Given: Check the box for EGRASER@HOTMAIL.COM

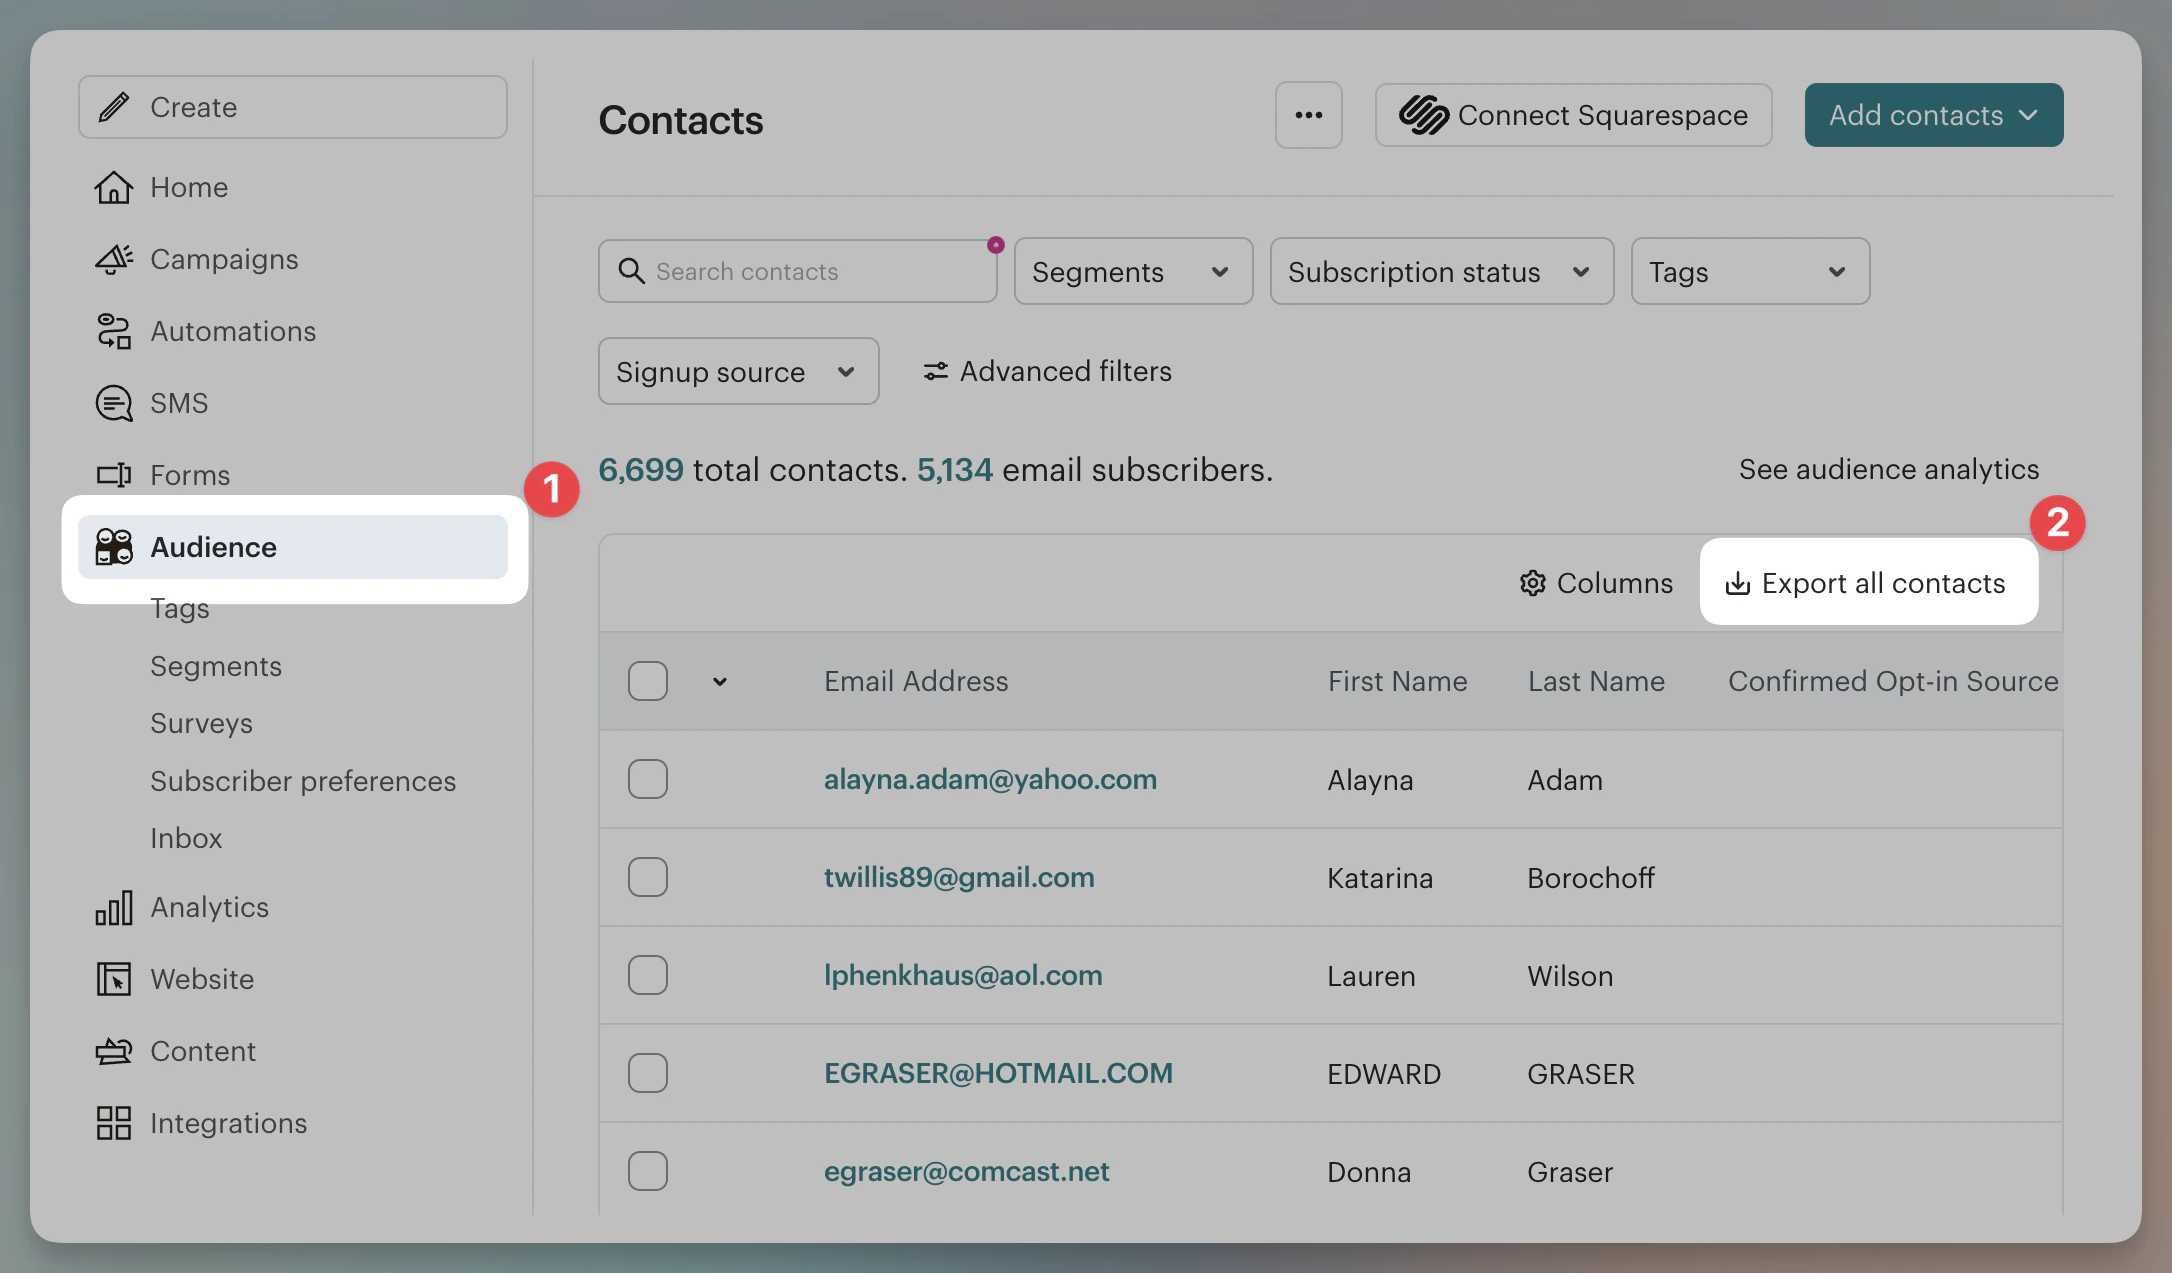Looking at the screenshot, I should click(648, 1073).
